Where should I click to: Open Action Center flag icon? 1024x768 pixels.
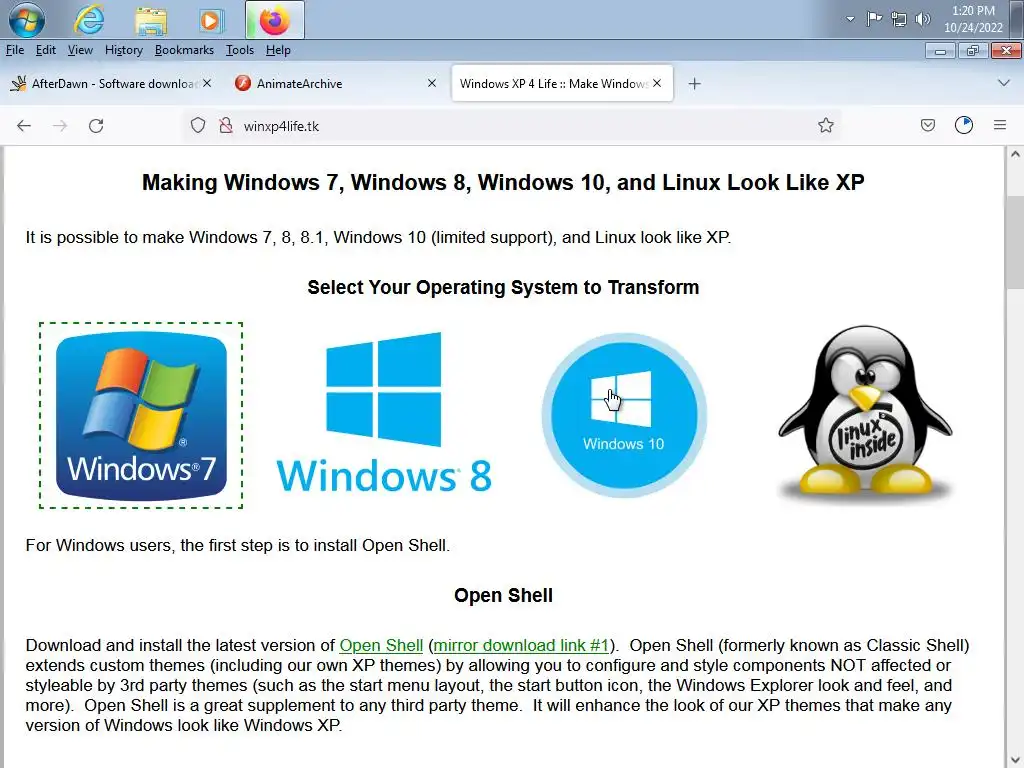(874, 19)
